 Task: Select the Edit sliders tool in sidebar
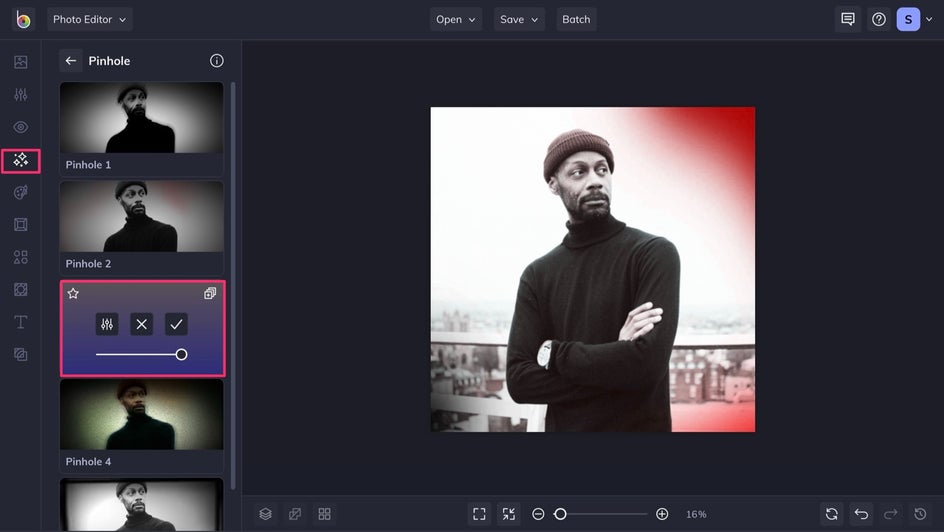click(20, 94)
